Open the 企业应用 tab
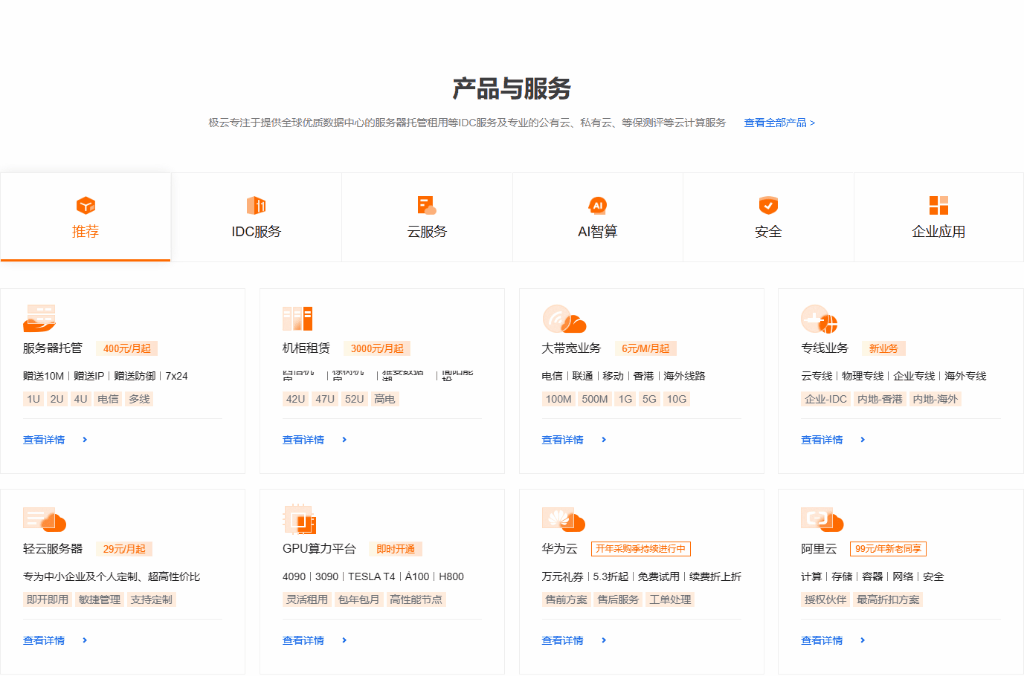1024x676 pixels. click(938, 217)
